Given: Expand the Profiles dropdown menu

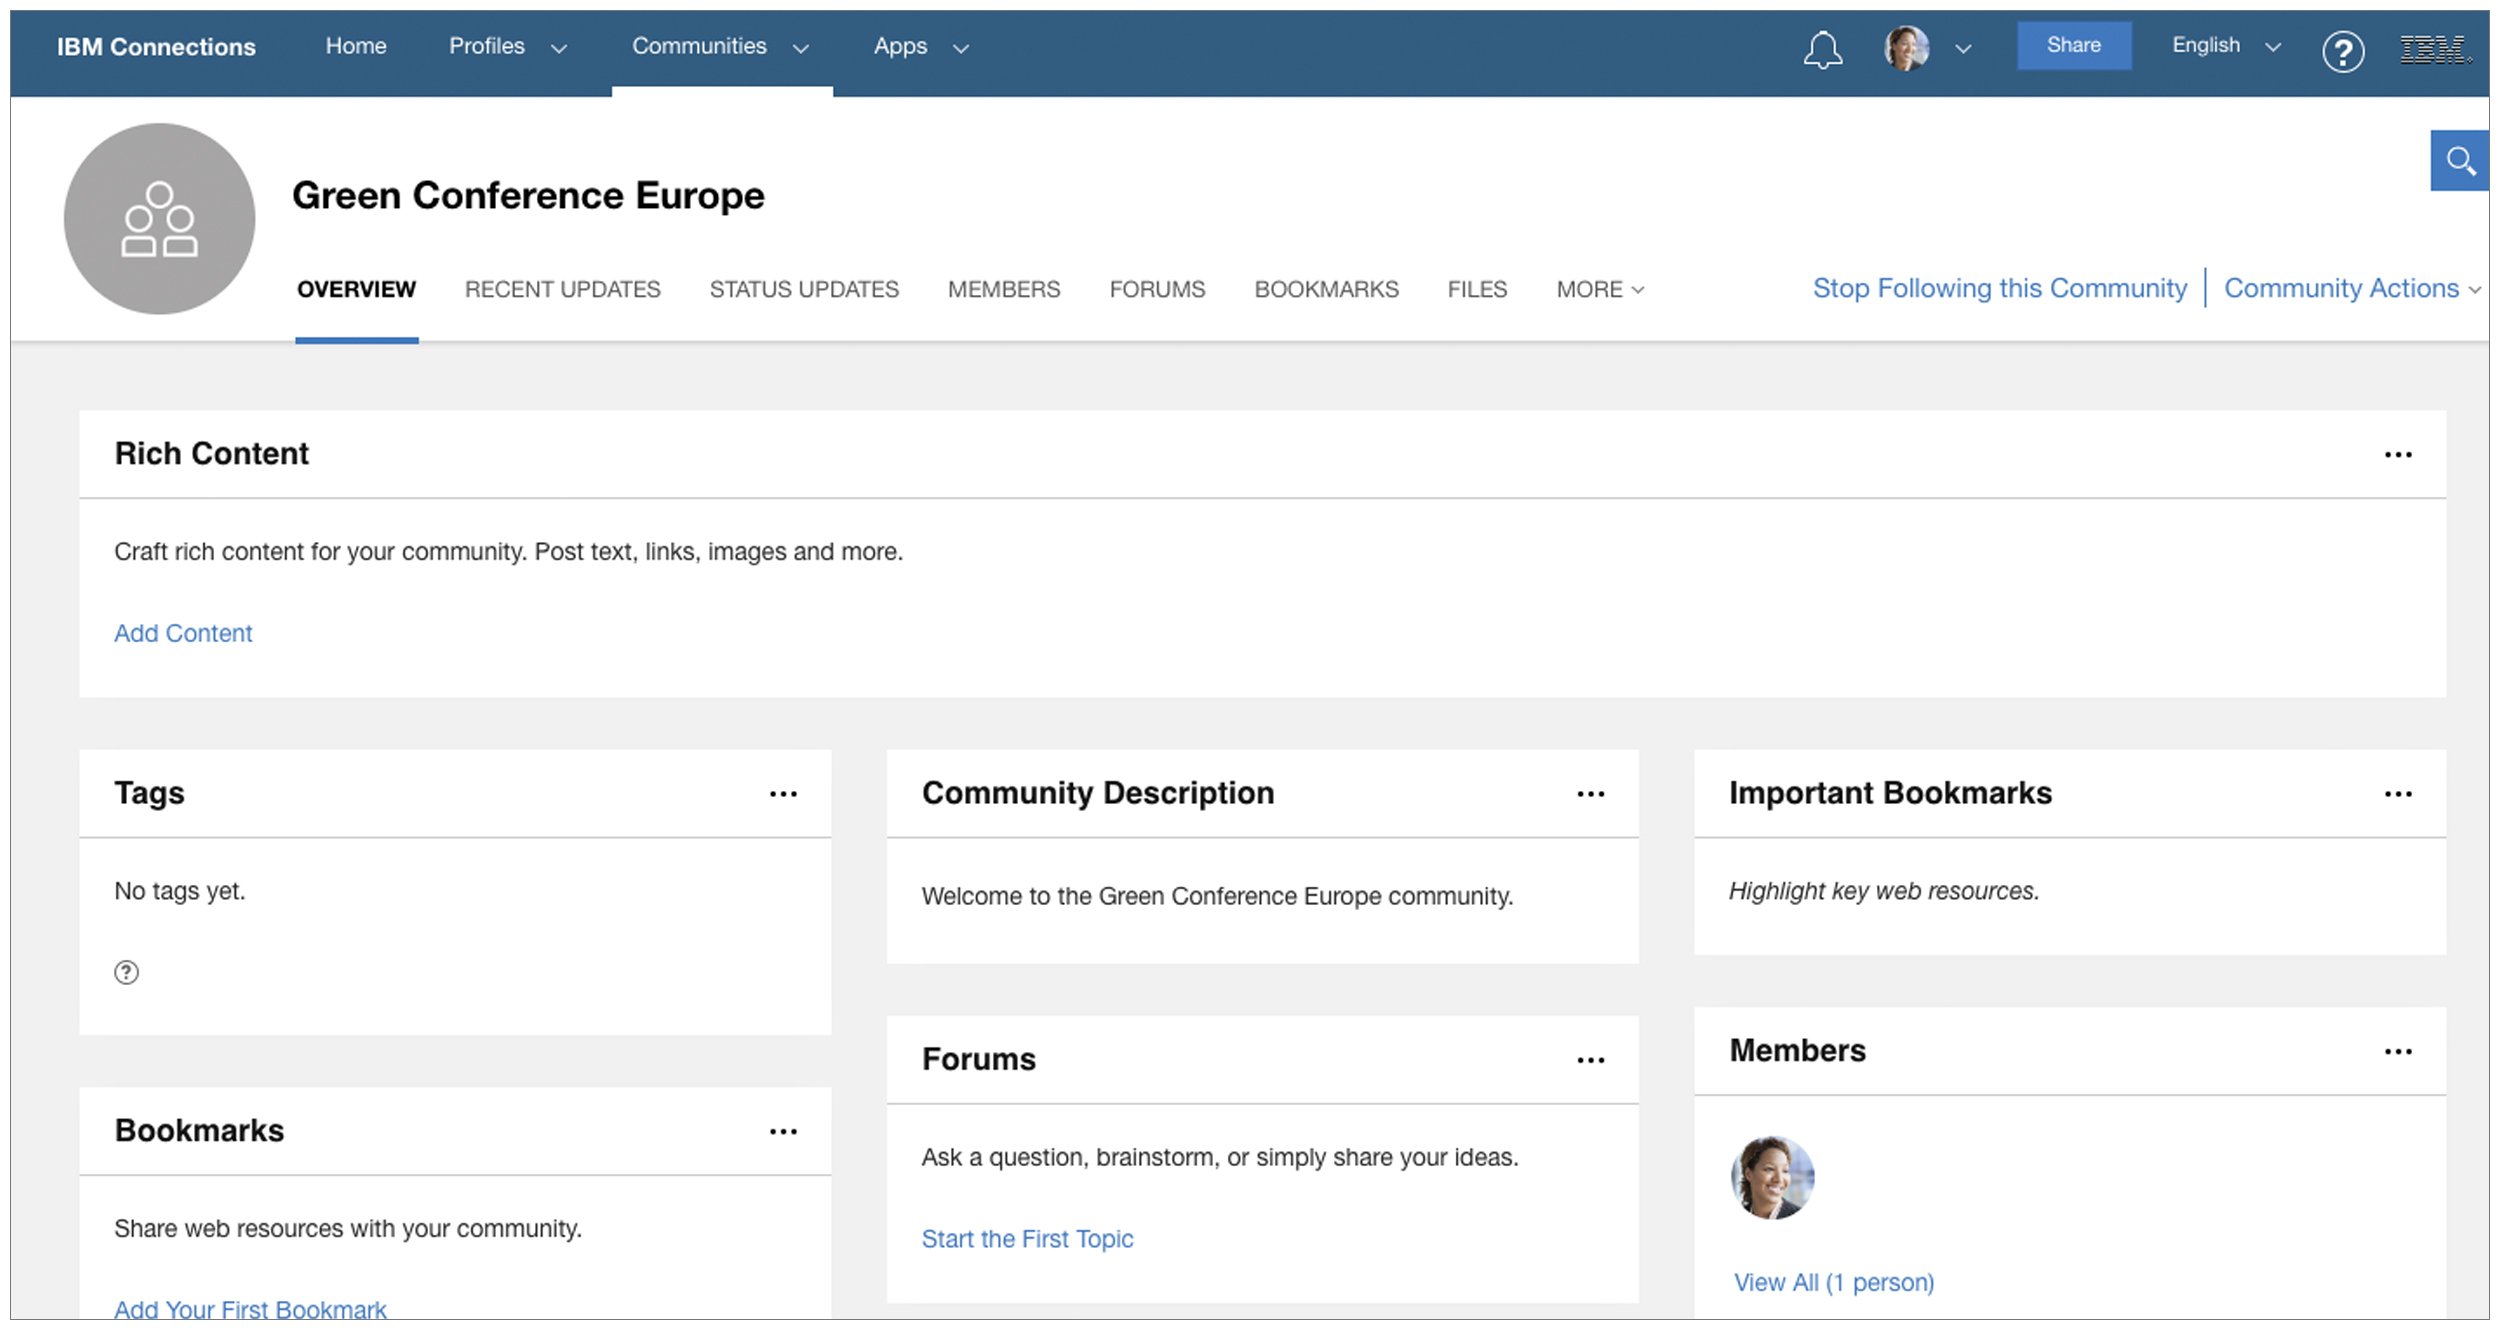Looking at the screenshot, I should pyautogui.click(x=559, y=48).
